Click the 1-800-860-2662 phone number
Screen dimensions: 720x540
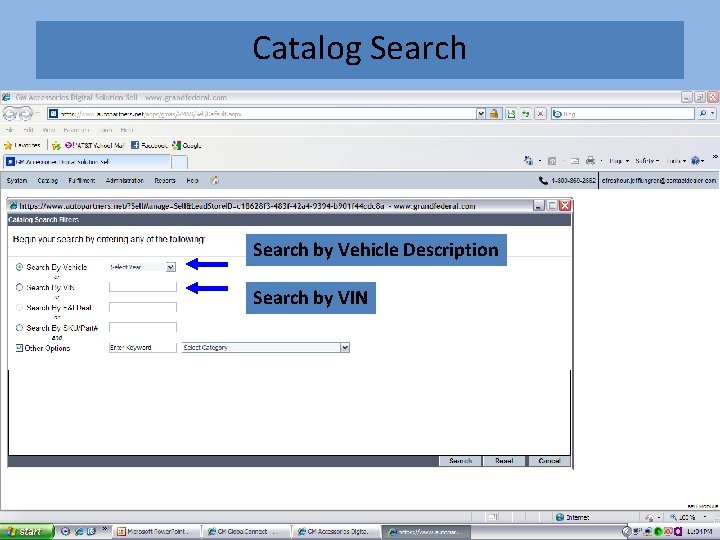[x=574, y=181]
